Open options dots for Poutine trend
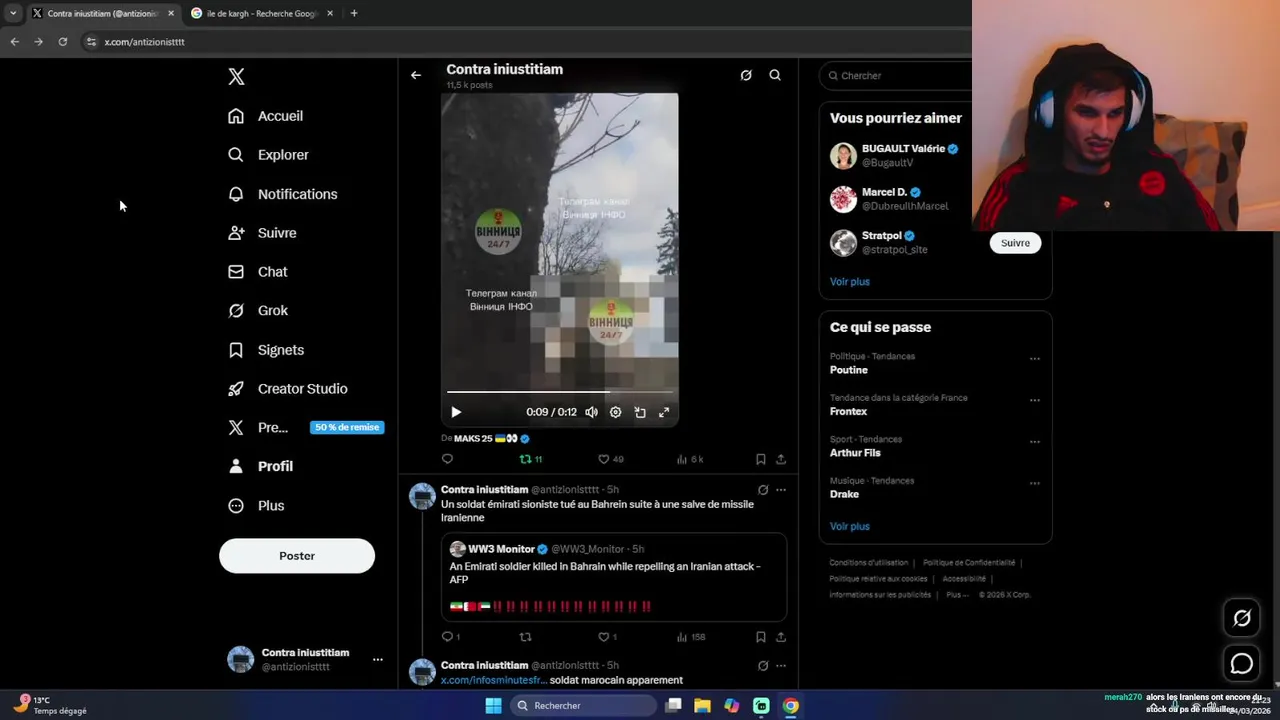 click(x=1035, y=358)
